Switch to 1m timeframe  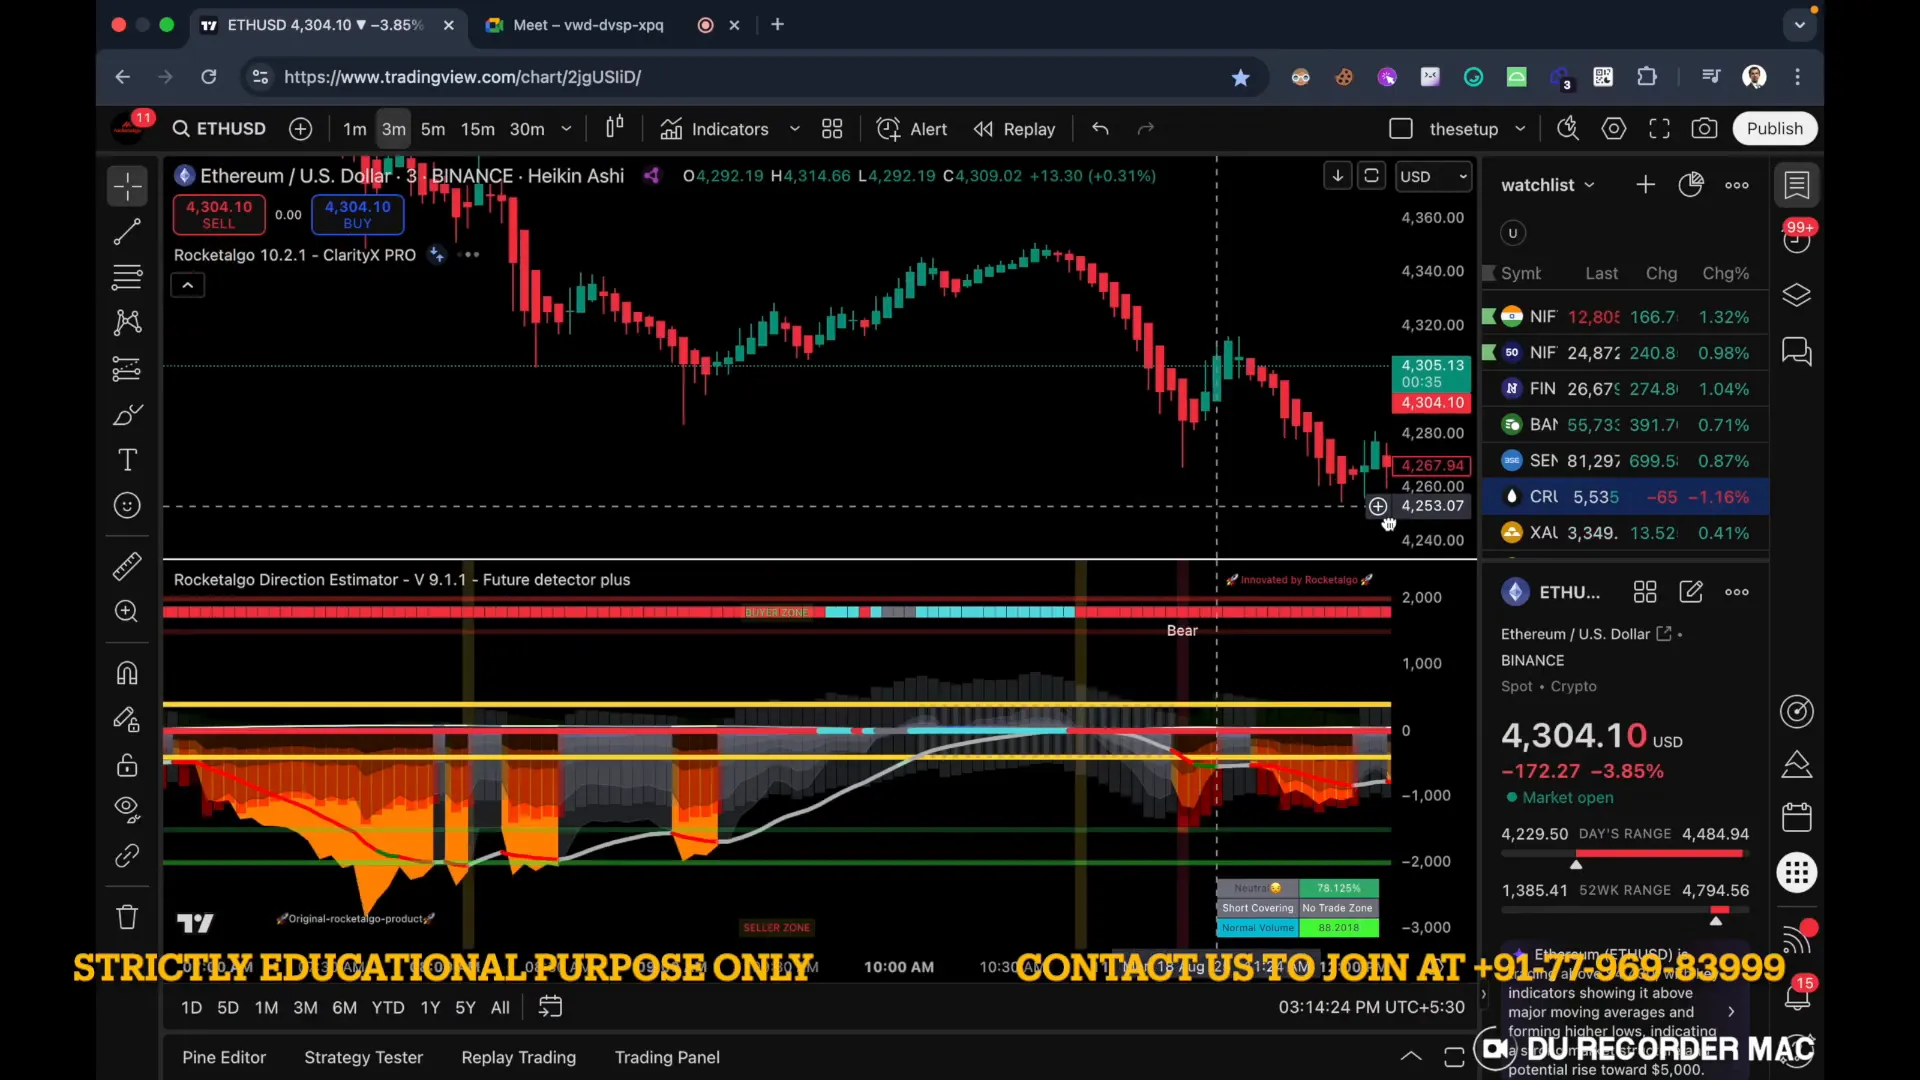pyautogui.click(x=355, y=129)
